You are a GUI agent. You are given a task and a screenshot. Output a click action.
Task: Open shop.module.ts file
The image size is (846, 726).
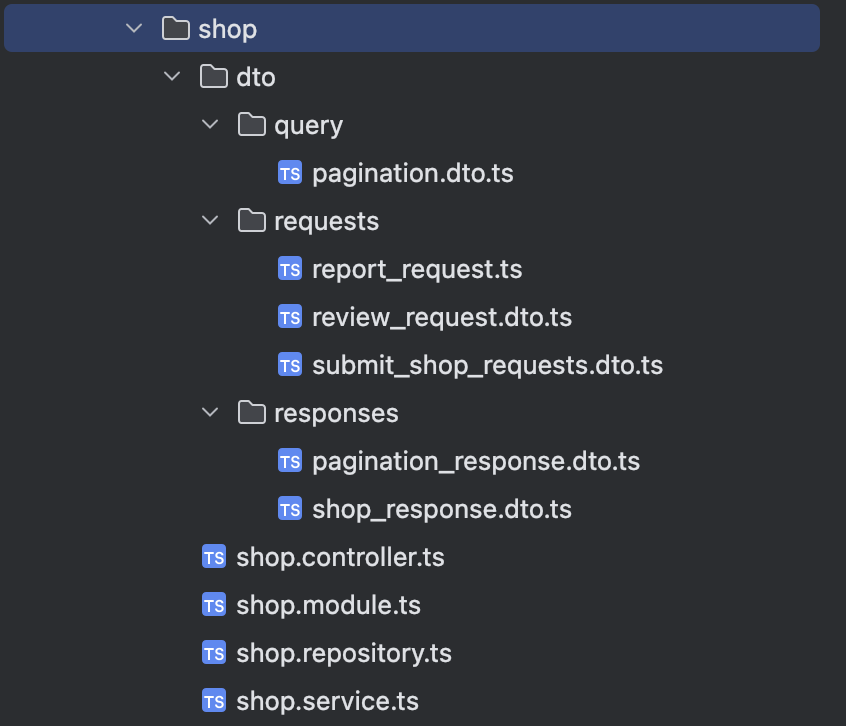328,605
